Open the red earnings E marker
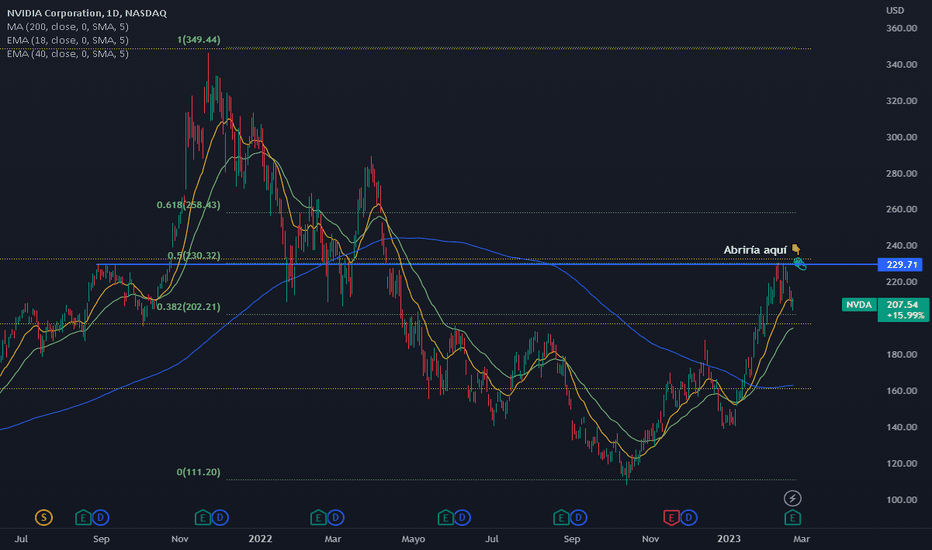This screenshot has width=932, height=550. tap(672, 518)
